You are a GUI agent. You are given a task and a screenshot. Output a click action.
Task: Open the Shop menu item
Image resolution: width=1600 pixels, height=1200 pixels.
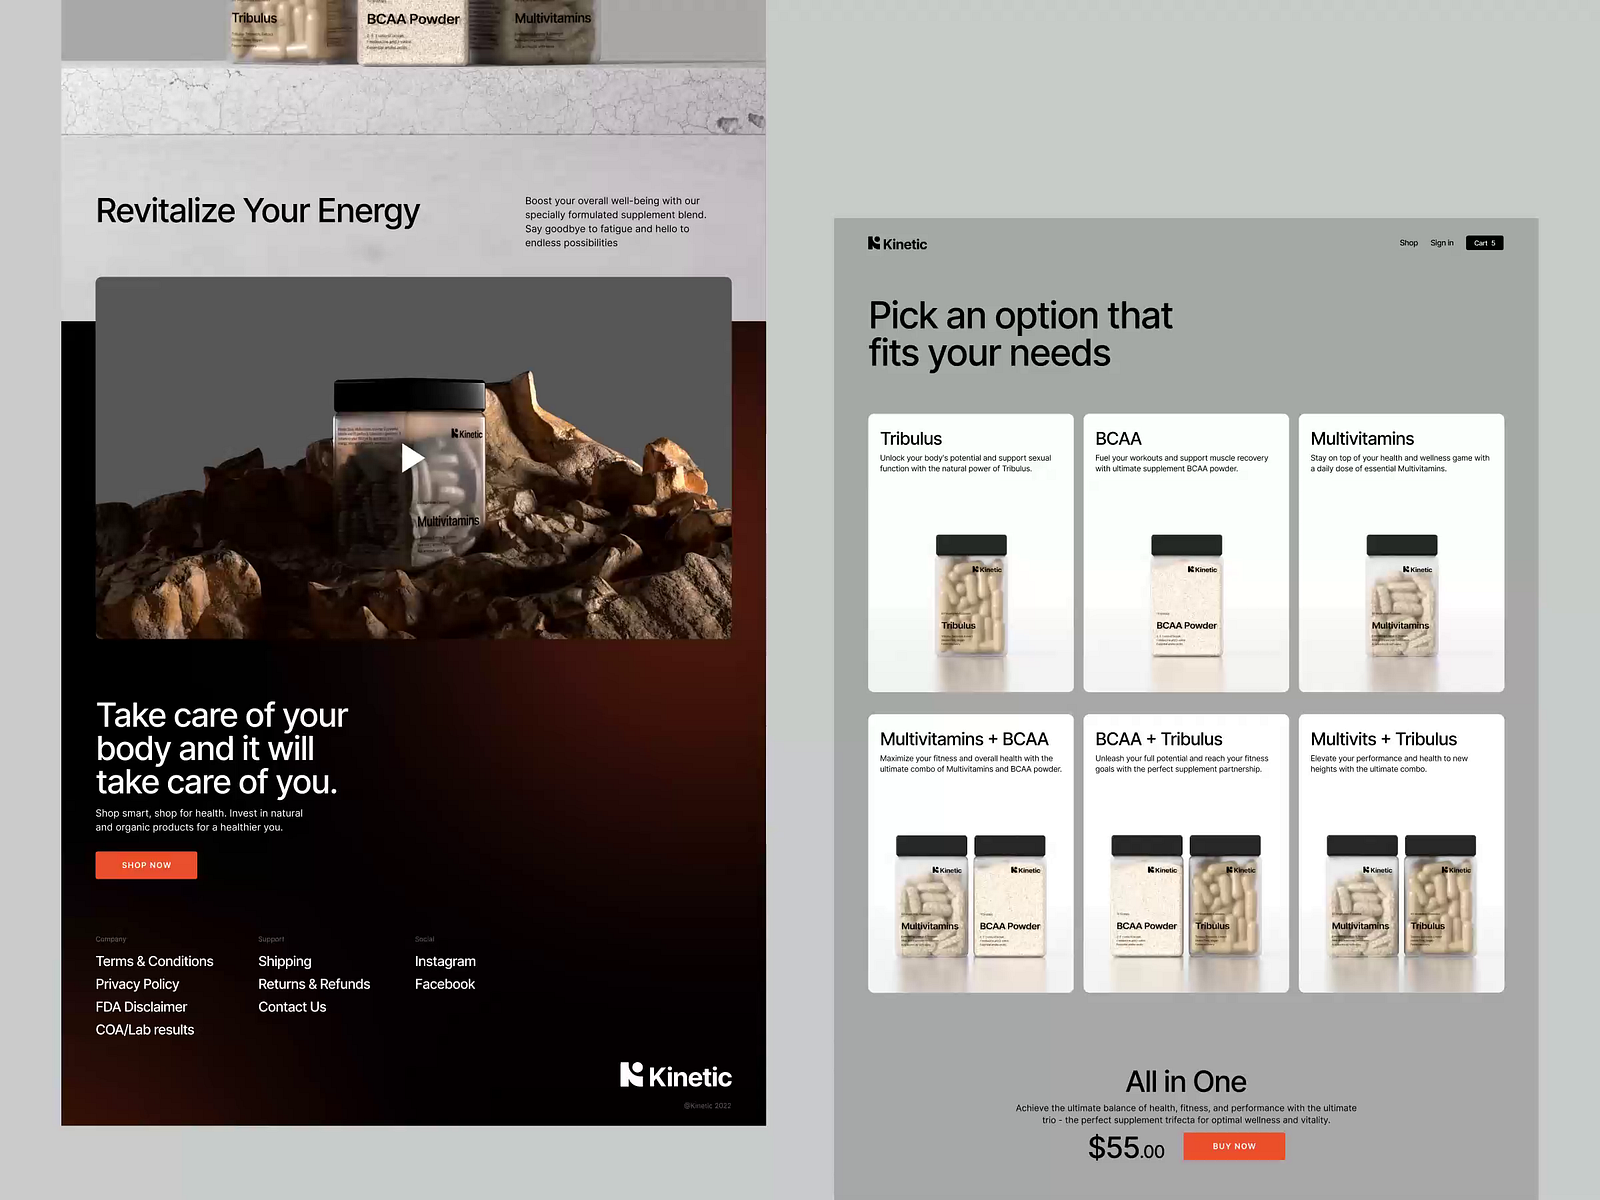1408,243
